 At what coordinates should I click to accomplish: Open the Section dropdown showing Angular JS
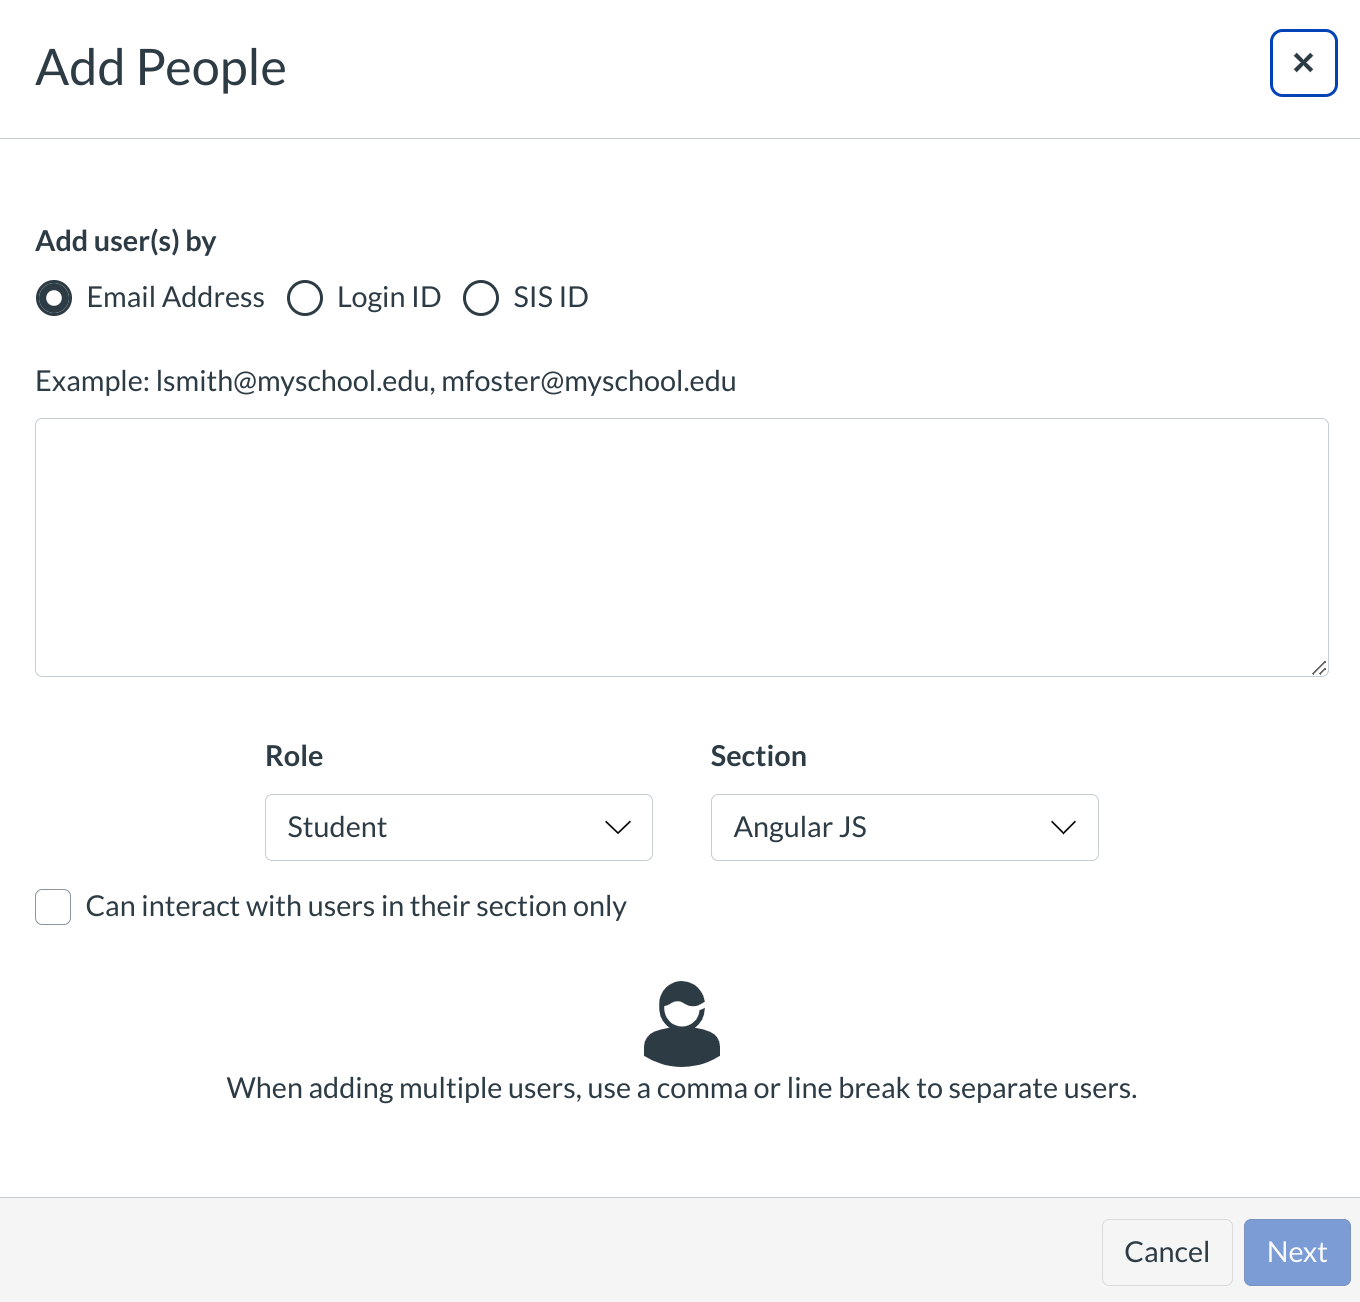(x=886, y=827)
